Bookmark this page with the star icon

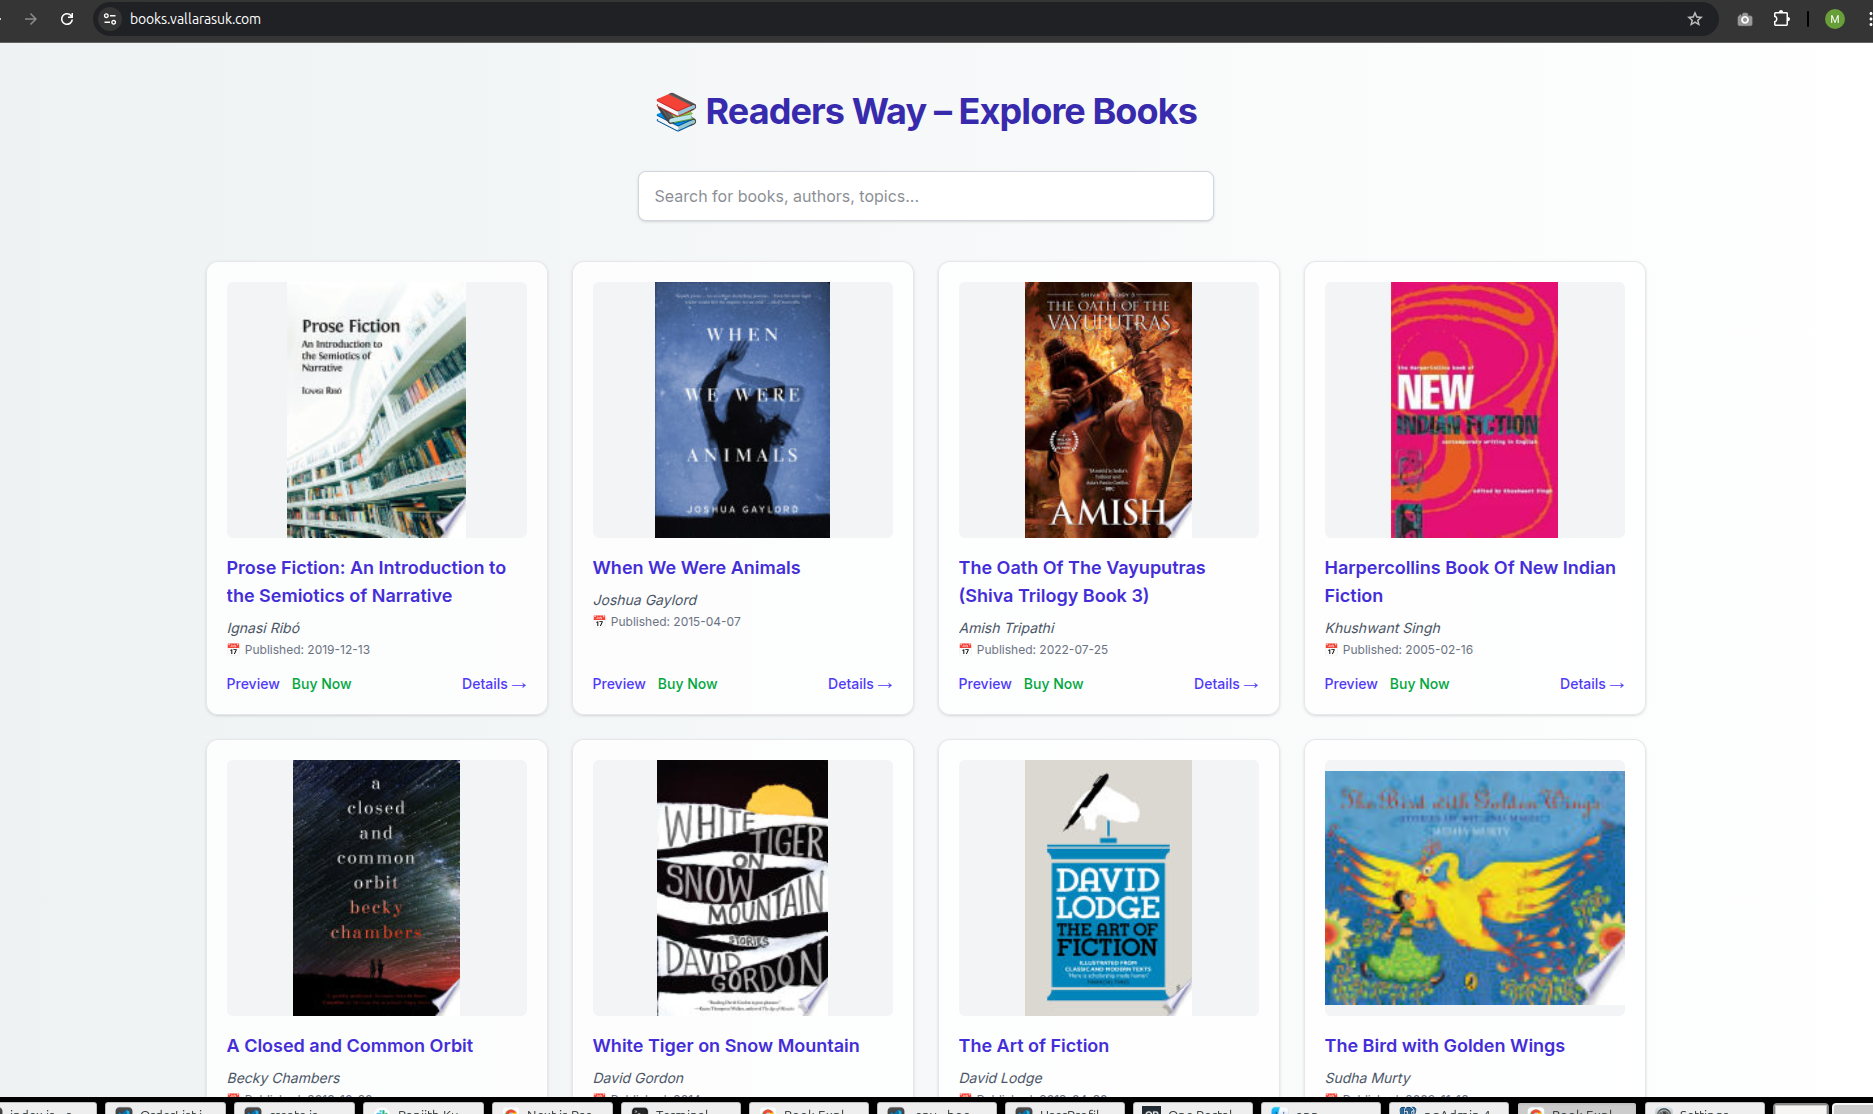(x=1695, y=19)
